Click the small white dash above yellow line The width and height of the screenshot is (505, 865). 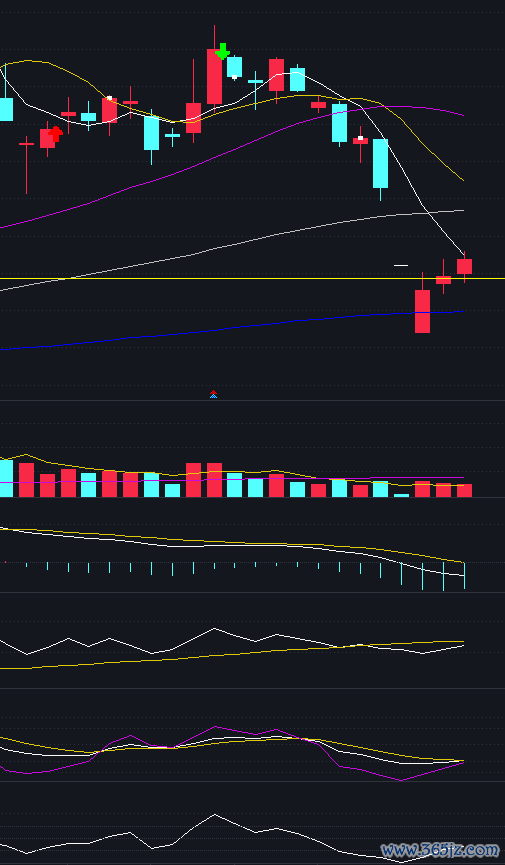(x=401, y=265)
